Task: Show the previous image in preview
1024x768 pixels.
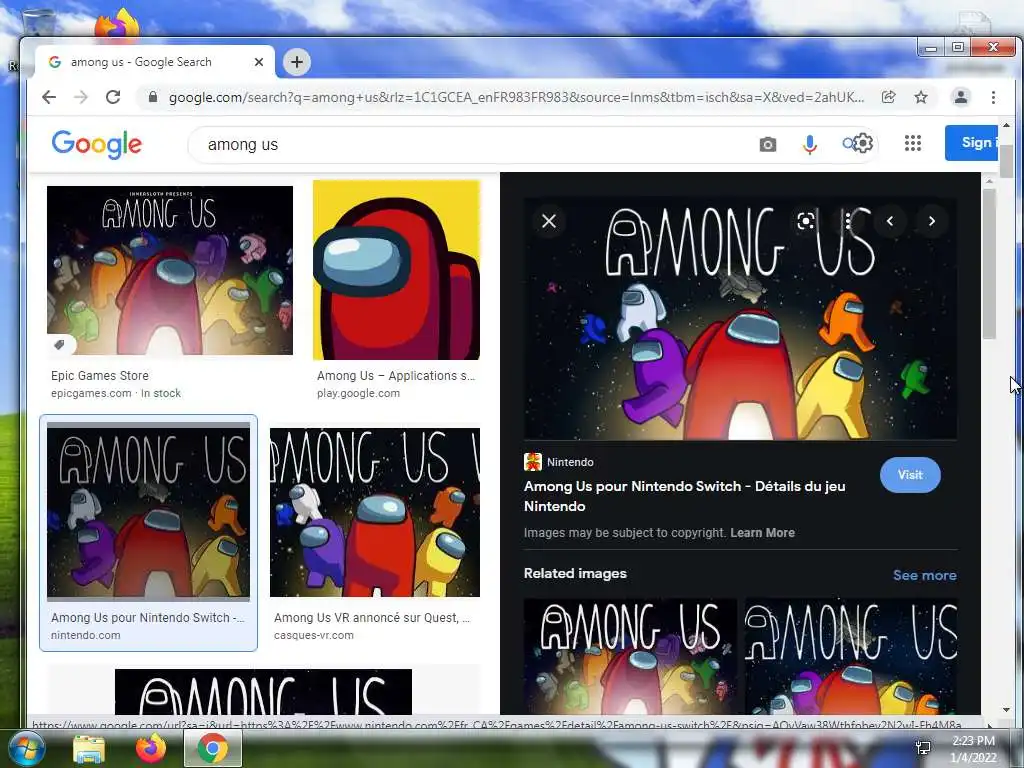Action: coord(889,221)
